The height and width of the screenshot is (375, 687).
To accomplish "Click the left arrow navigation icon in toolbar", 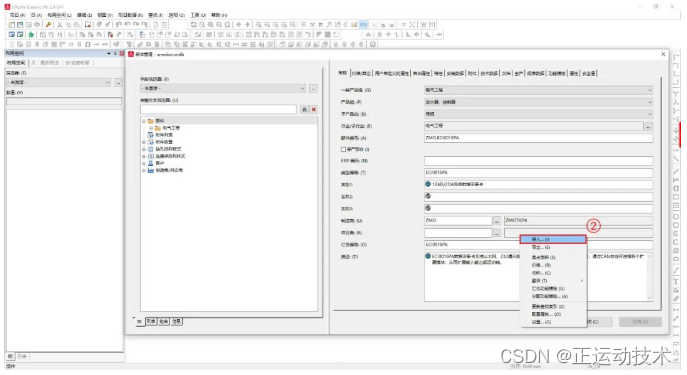I will coord(239,25).
